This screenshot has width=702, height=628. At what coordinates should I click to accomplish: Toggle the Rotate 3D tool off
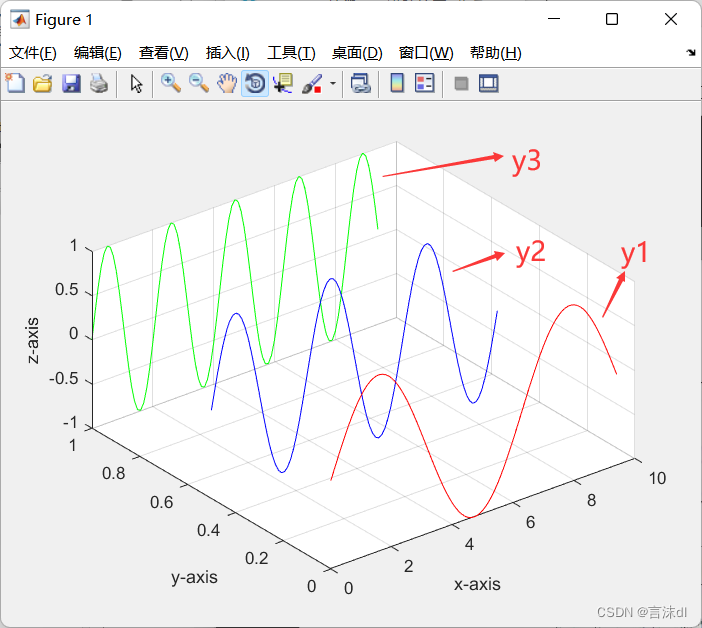coord(255,84)
